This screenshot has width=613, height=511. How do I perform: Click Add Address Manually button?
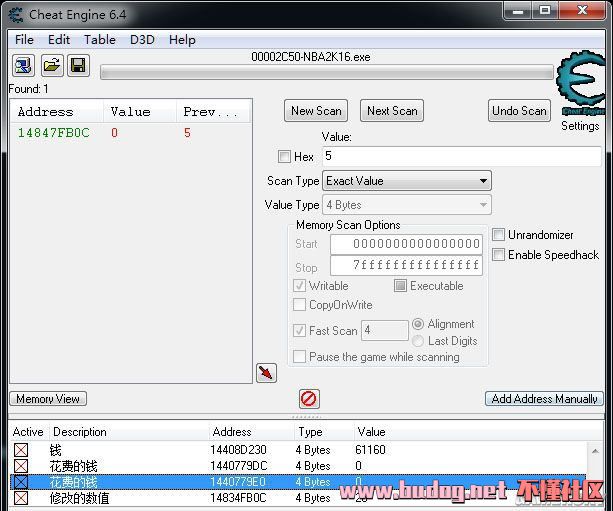click(544, 399)
